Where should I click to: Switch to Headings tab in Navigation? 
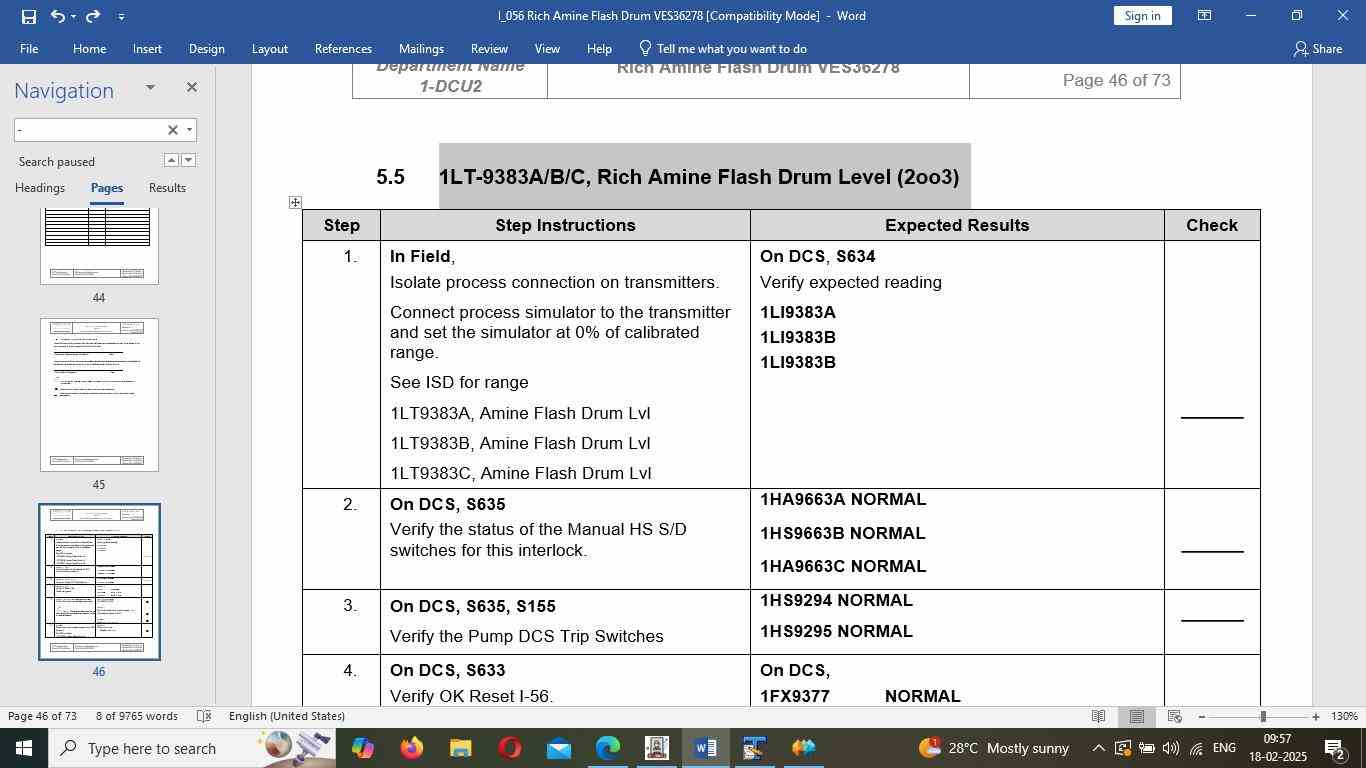tap(40, 188)
